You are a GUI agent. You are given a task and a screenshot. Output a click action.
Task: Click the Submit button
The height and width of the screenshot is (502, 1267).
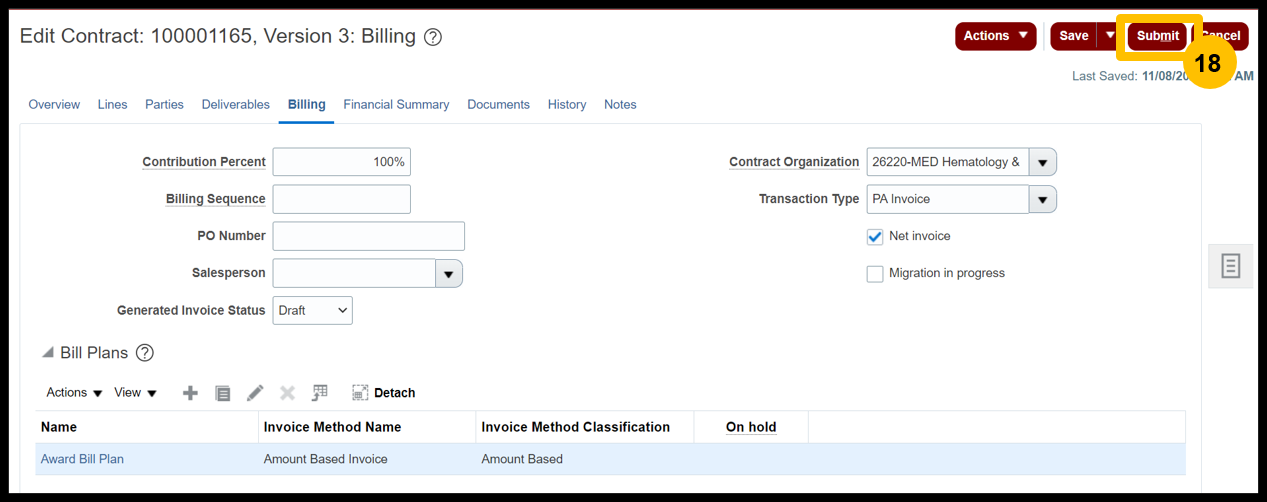tap(1158, 36)
